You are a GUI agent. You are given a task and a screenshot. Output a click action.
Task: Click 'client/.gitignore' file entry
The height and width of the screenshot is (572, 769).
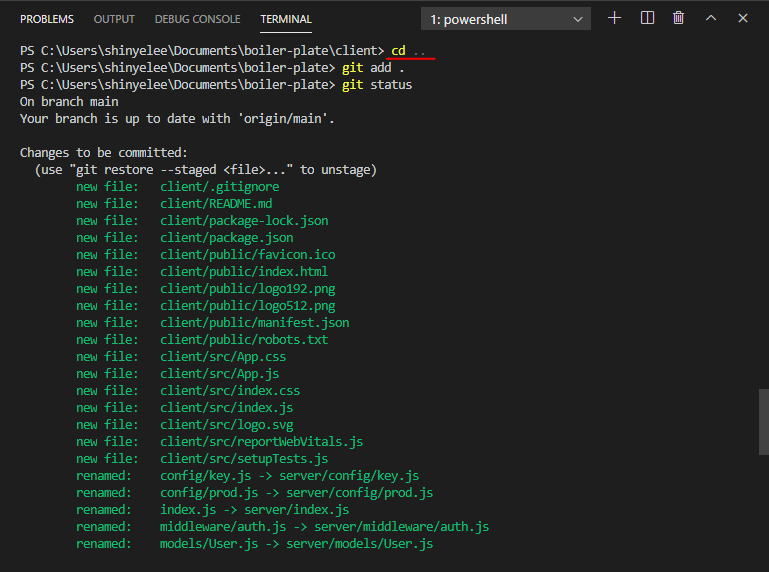pyautogui.click(x=220, y=187)
